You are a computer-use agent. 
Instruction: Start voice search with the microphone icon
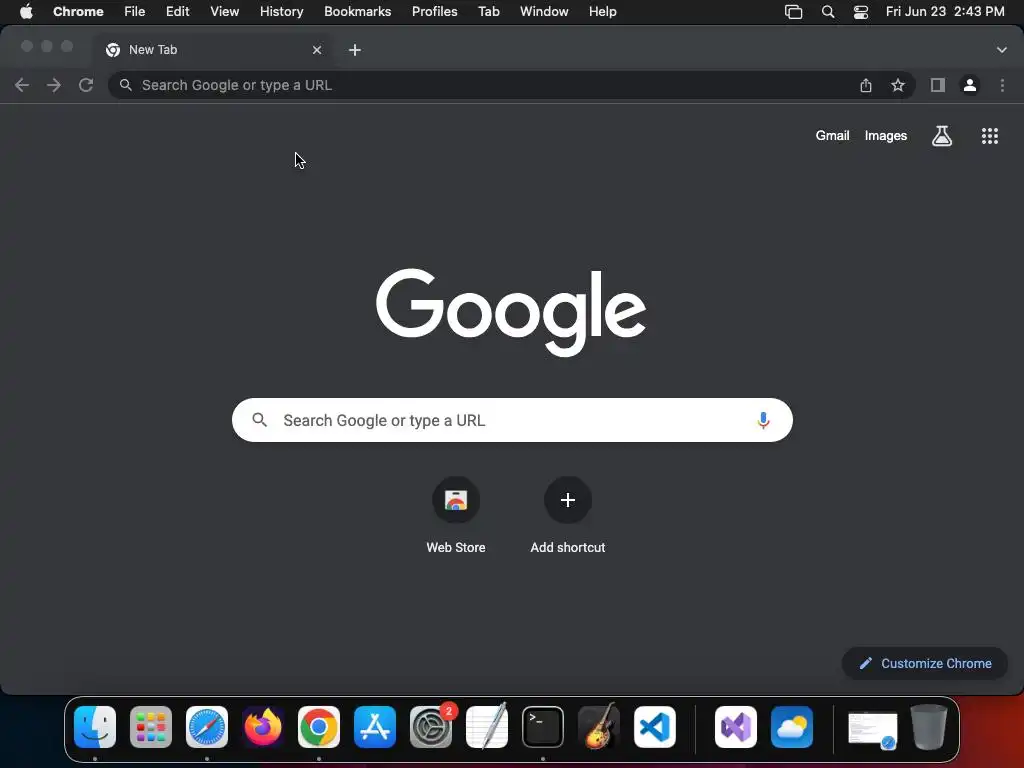pos(763,420)
